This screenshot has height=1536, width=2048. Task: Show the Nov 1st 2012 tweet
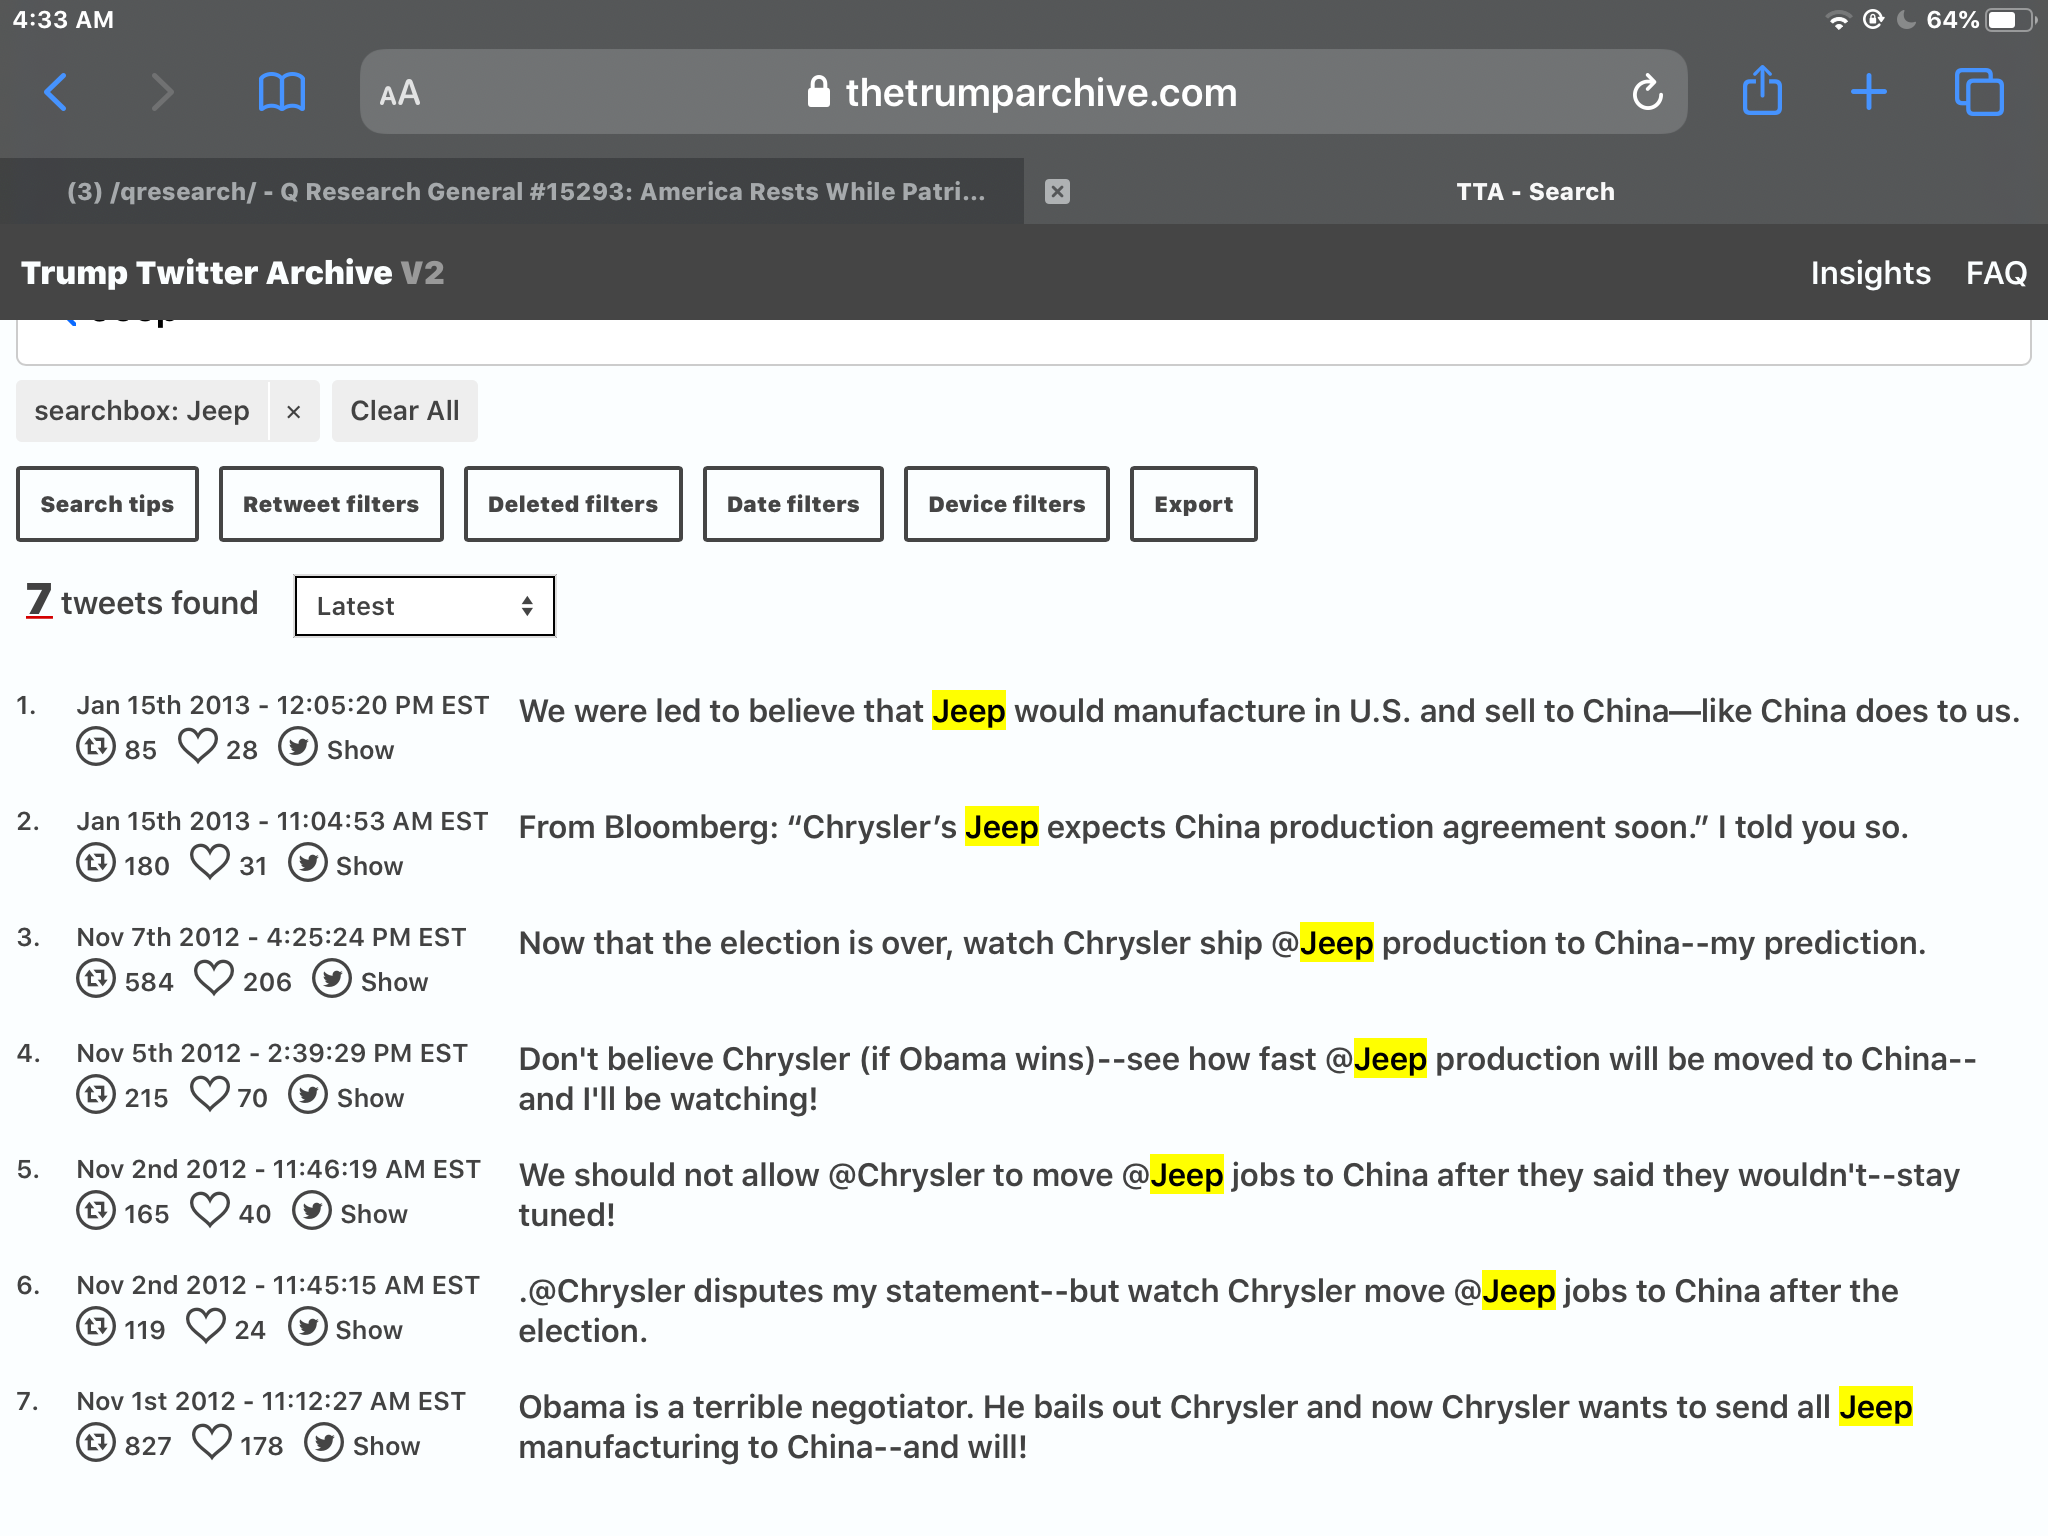[x=362, y=1444]
